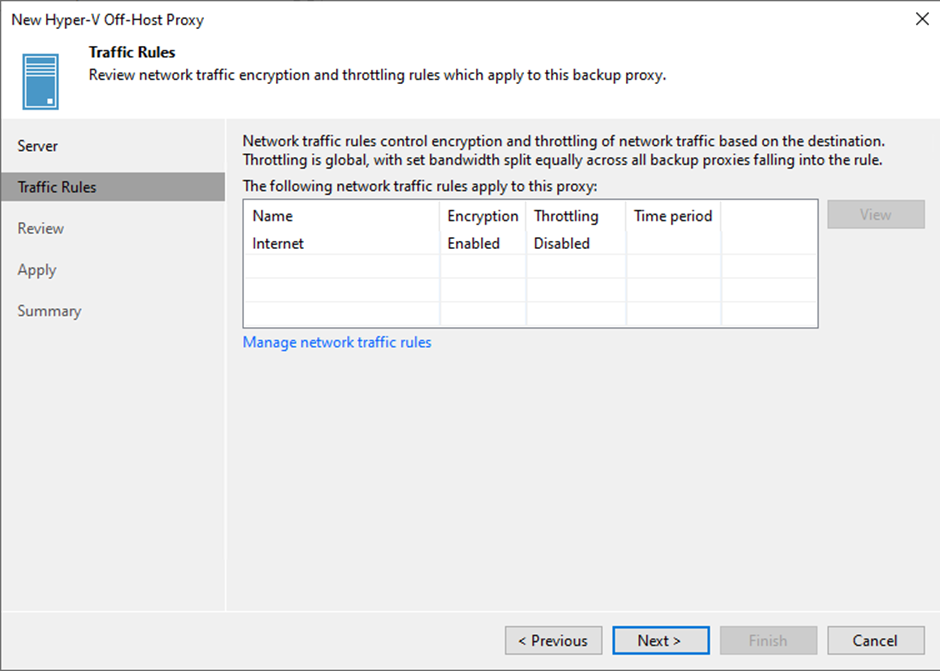Click the Finish button
This screenshot has width=940, height=671.
coord(769,640)
